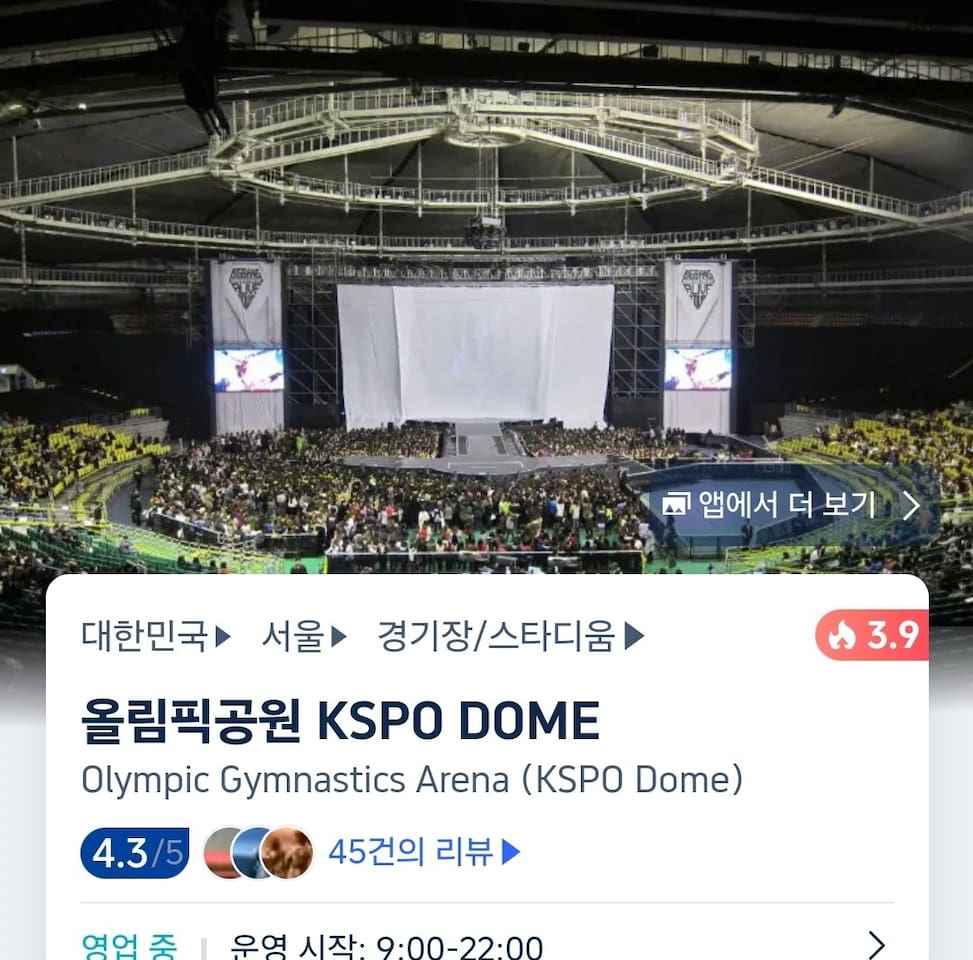Tap the 앱에서 더 보기 button
The image size is (973, 960).
click(x=787, y=505)
